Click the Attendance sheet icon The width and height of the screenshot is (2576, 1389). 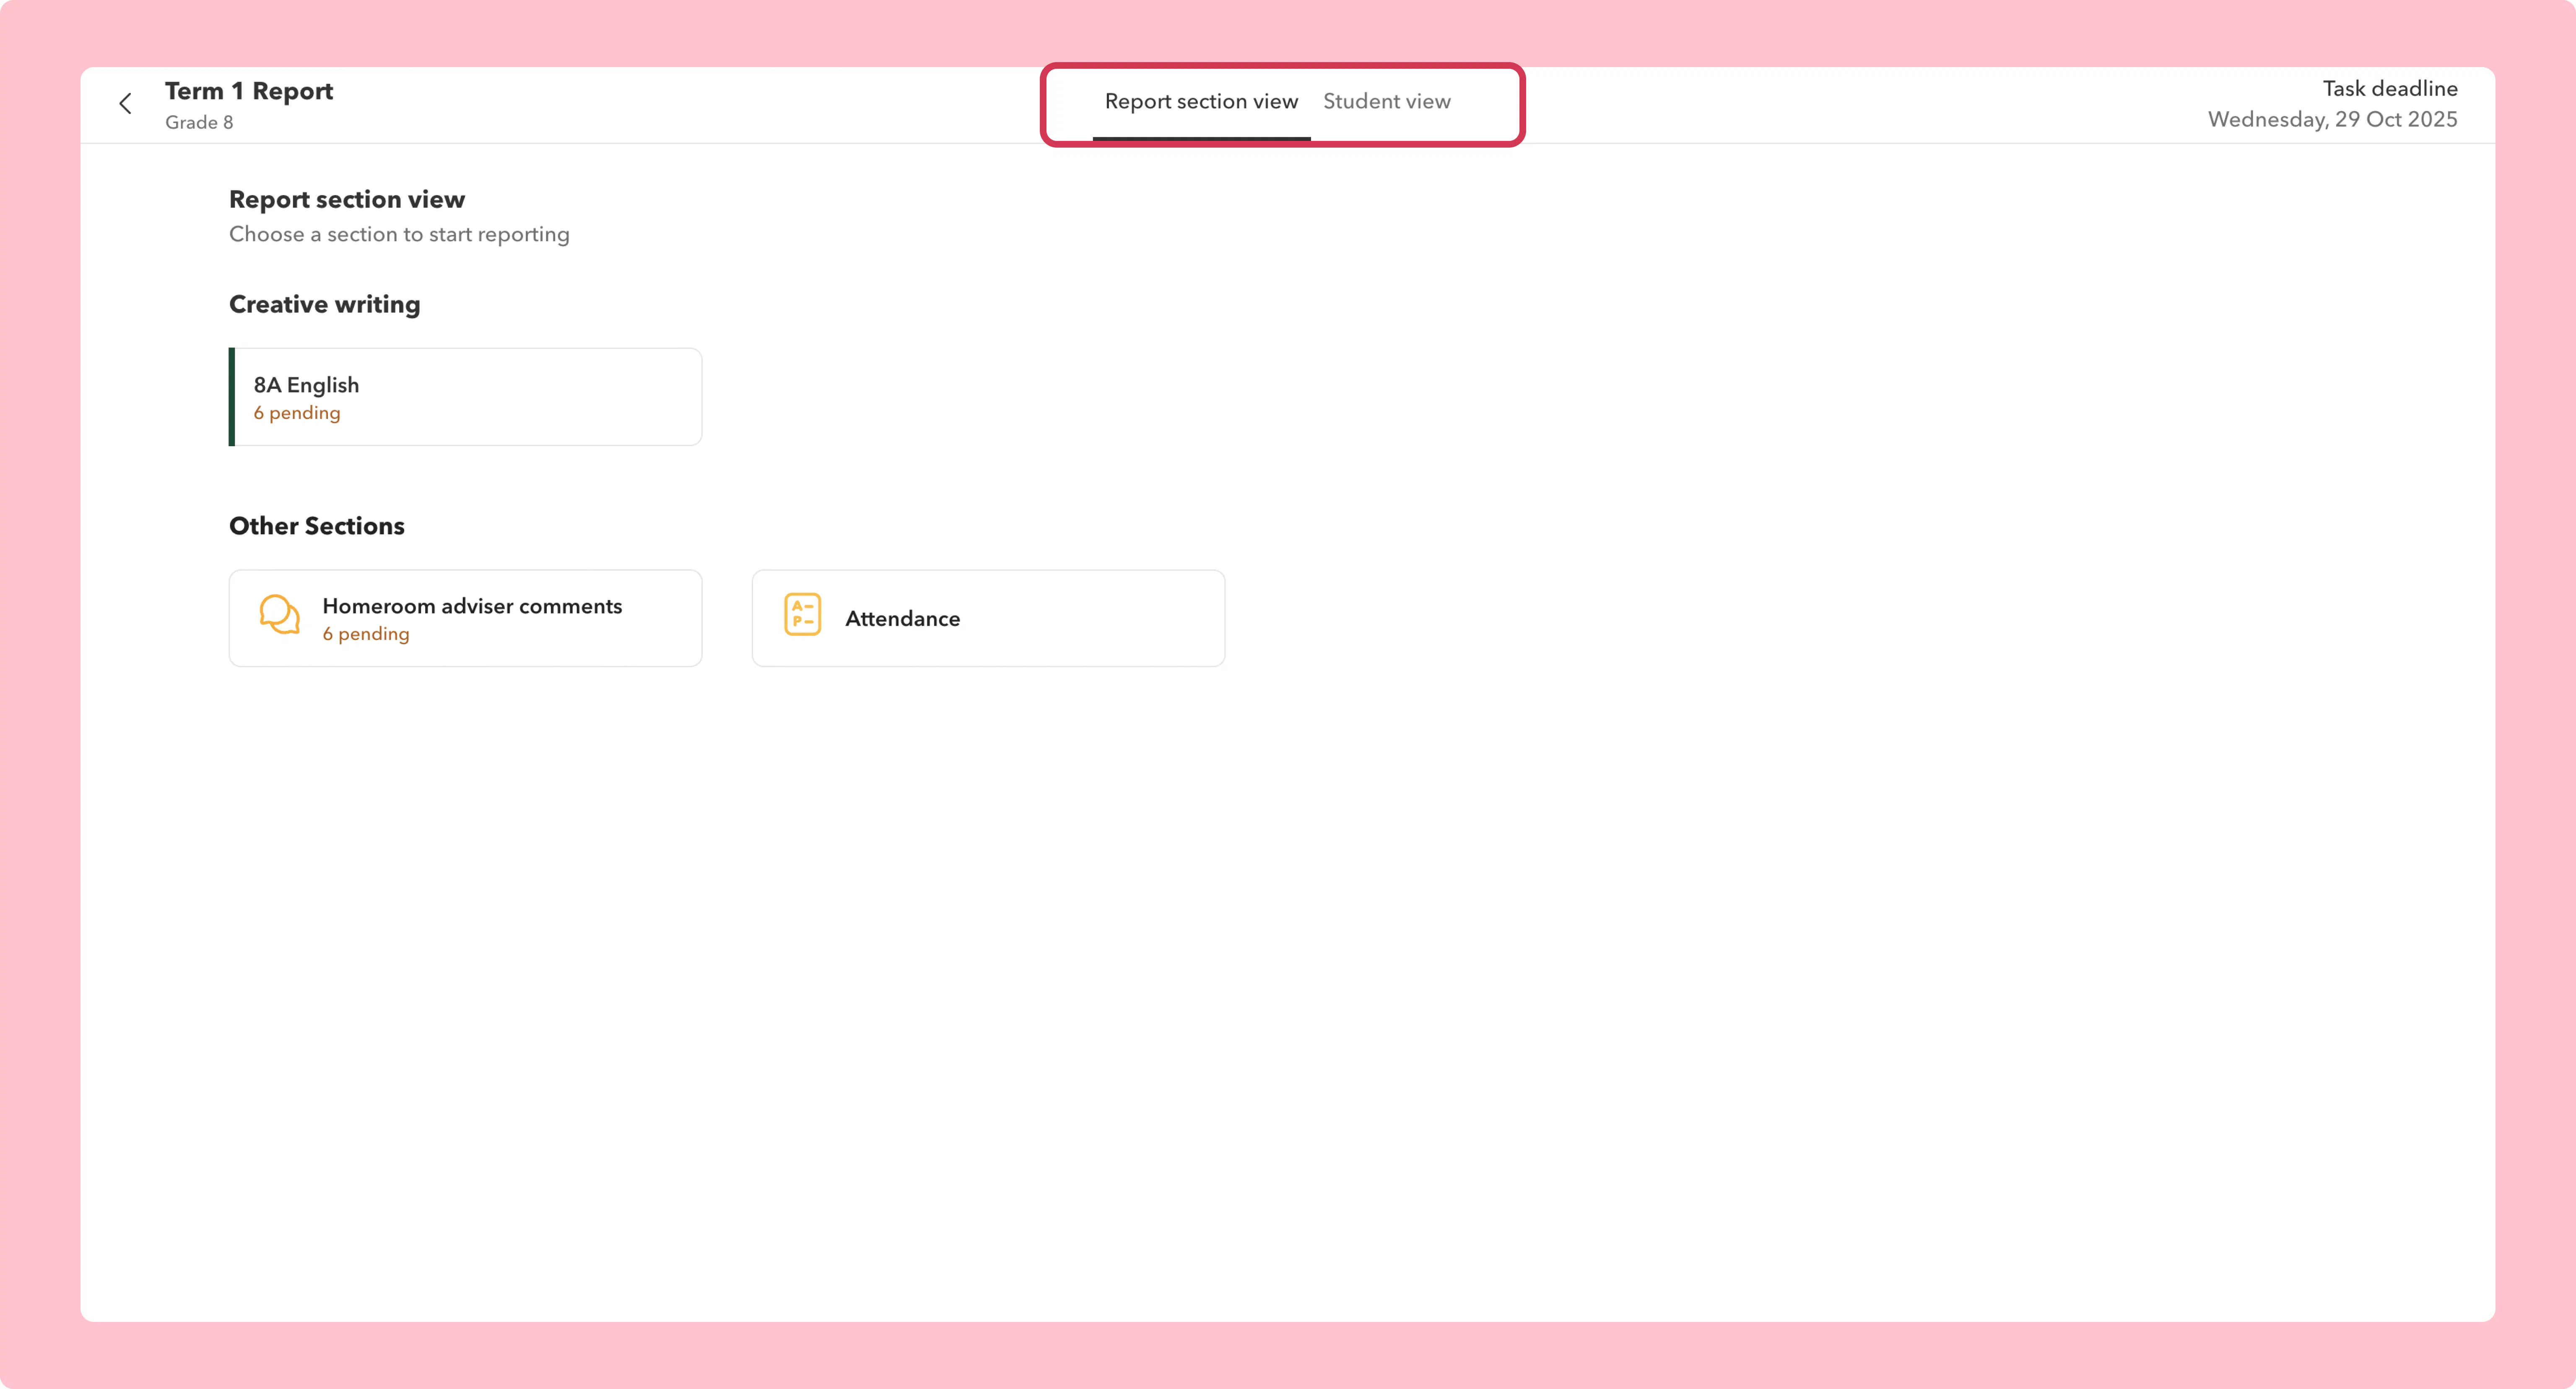802,614
